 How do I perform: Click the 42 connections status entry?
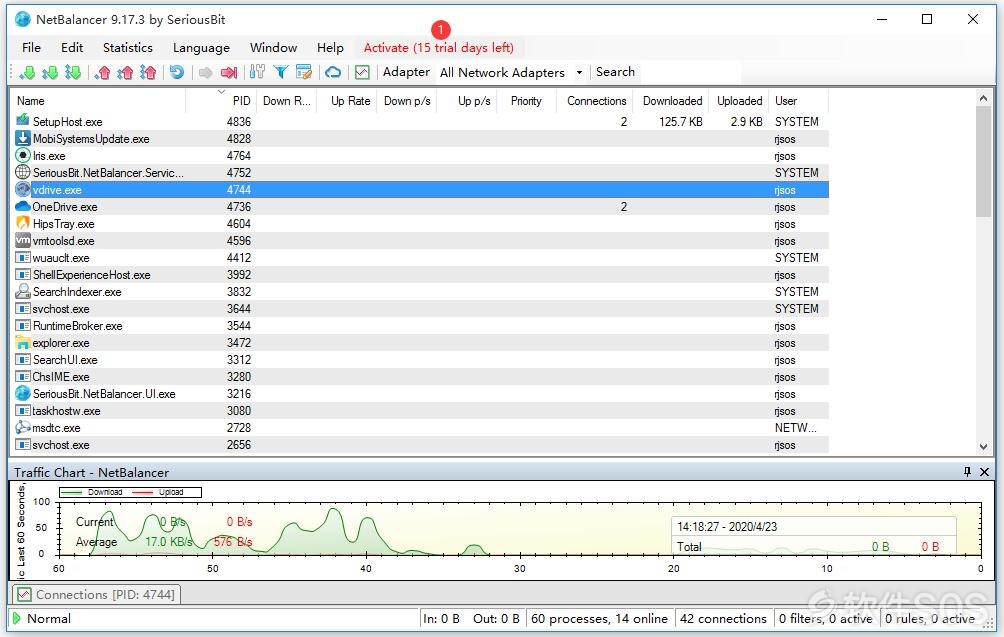click(x=723, y=618)
